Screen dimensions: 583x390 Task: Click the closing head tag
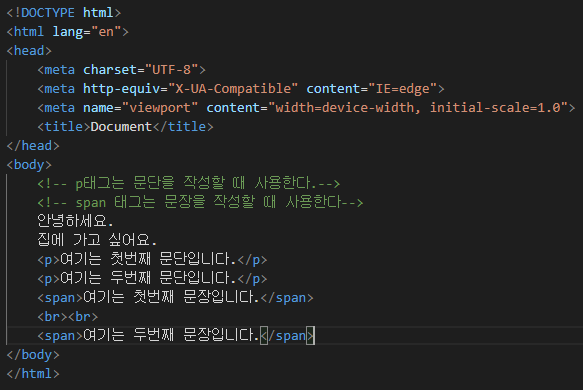(x=33, y=146)
